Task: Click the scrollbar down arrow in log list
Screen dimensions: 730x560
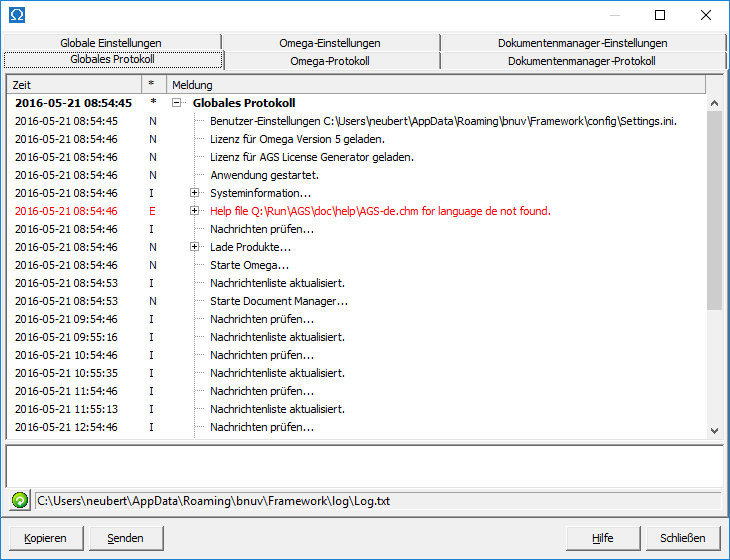Action: [x=714, y=430]
